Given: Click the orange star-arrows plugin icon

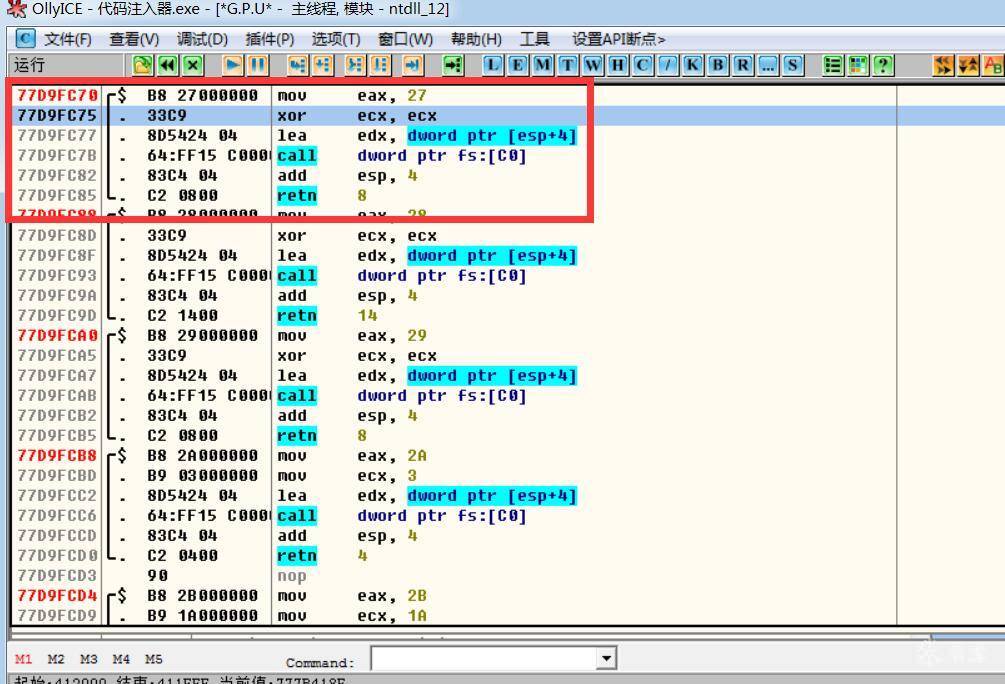Looking at the screenshot, I should pos(968,65).
